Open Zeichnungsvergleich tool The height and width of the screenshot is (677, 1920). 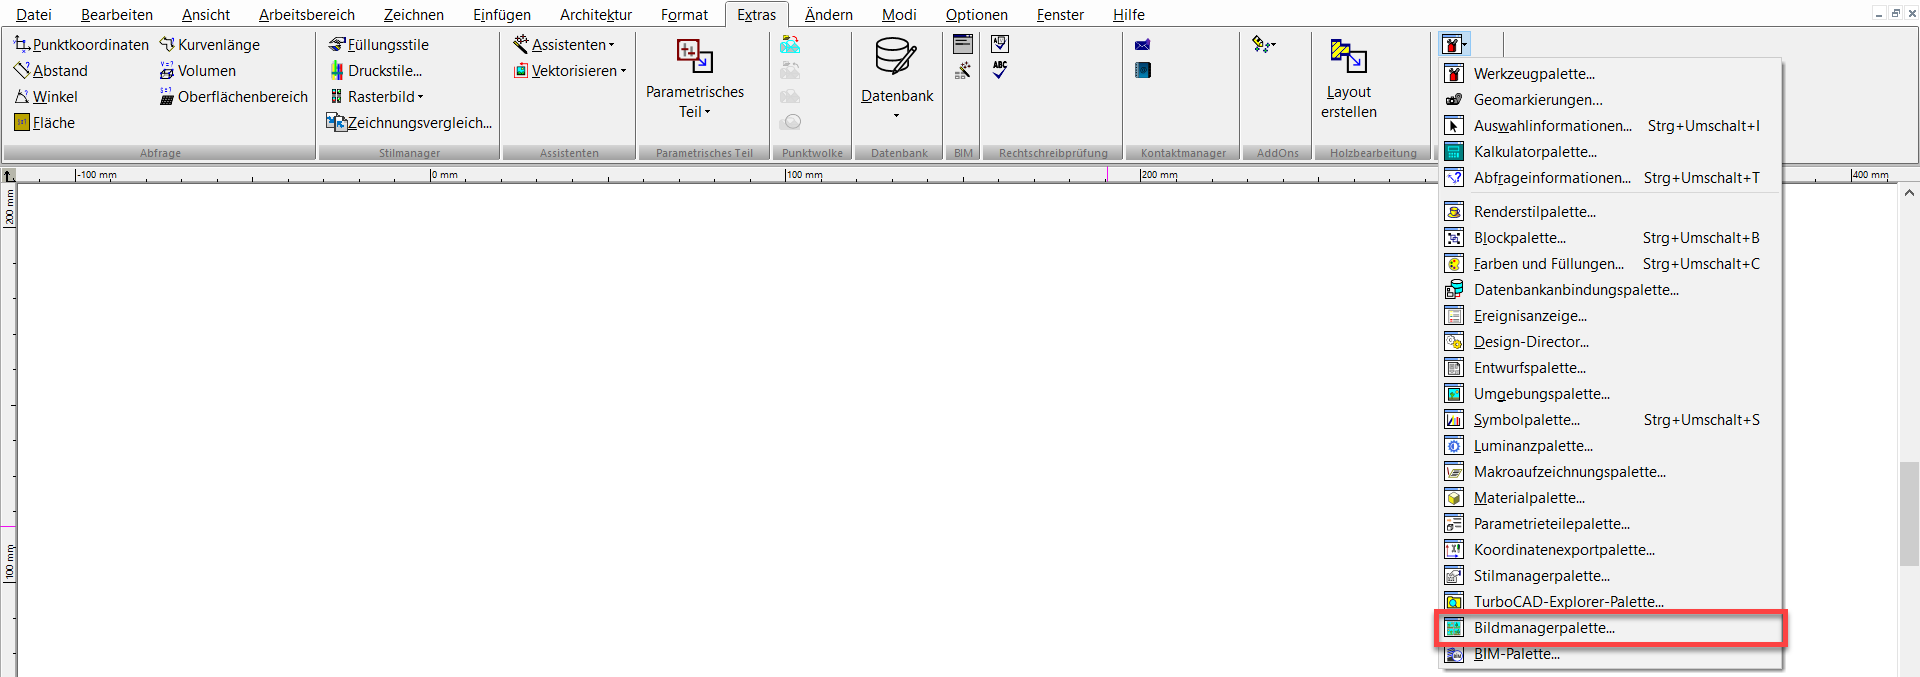[x=410, y=123]
